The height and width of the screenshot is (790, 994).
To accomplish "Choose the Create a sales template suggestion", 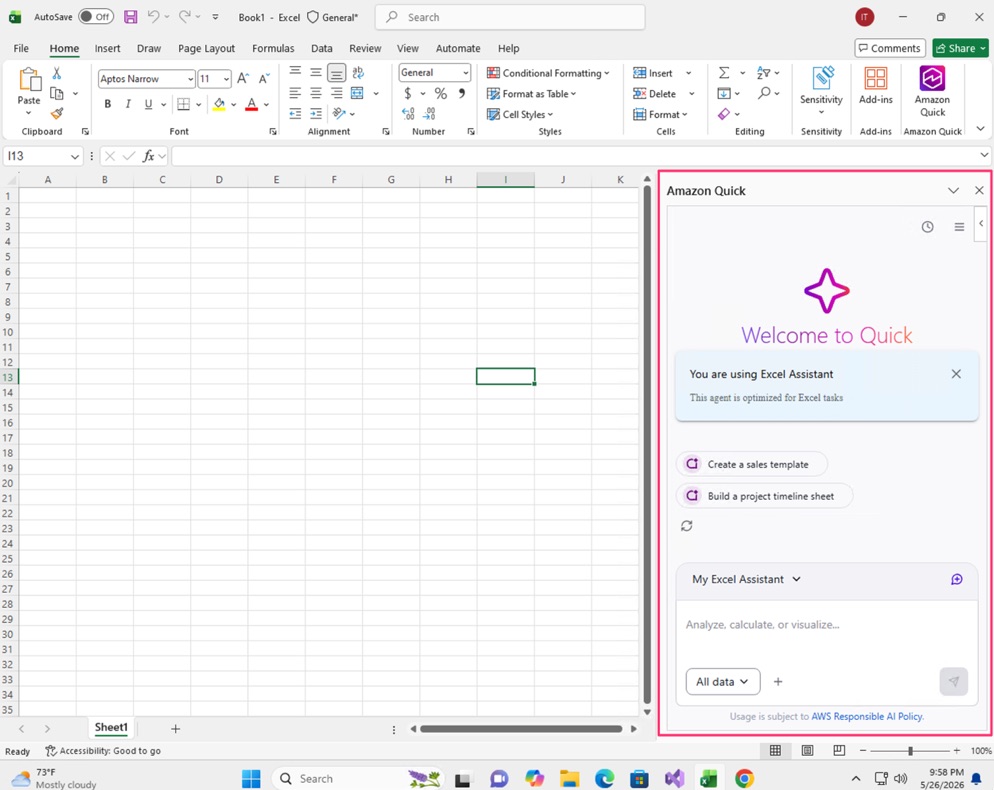I will 752,464.
